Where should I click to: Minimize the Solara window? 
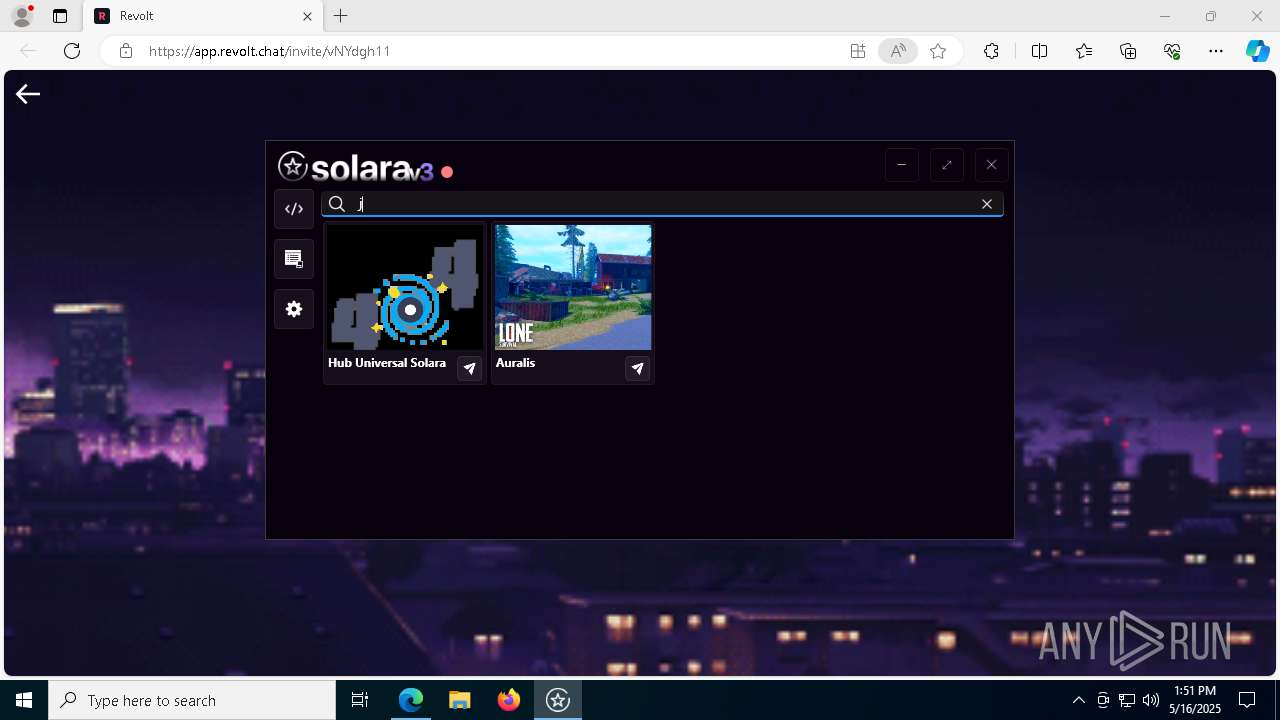[x=901, y=165]
